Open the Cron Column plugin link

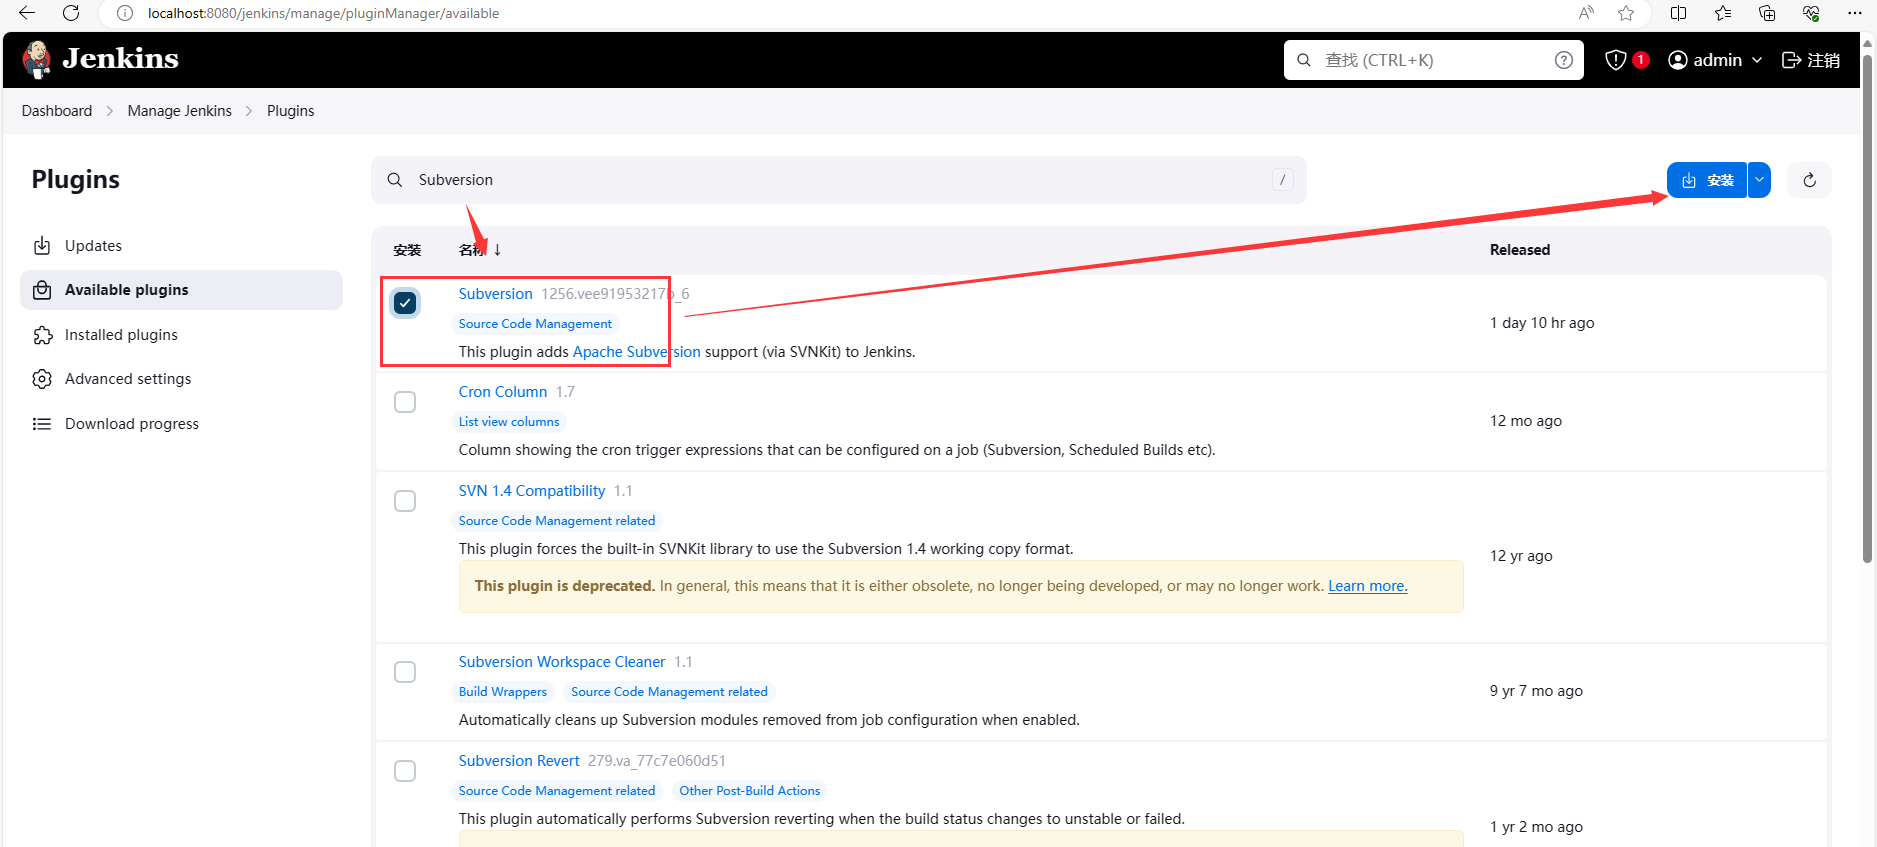(503, 392)
